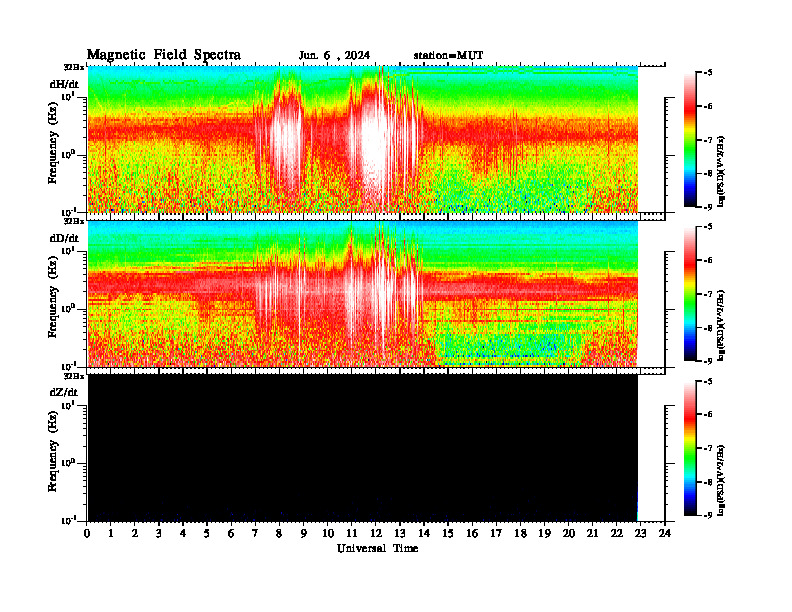Click hour tick label "4" on the time axis
The width and height of the screenshot is (792, 612).
(183, 534)
